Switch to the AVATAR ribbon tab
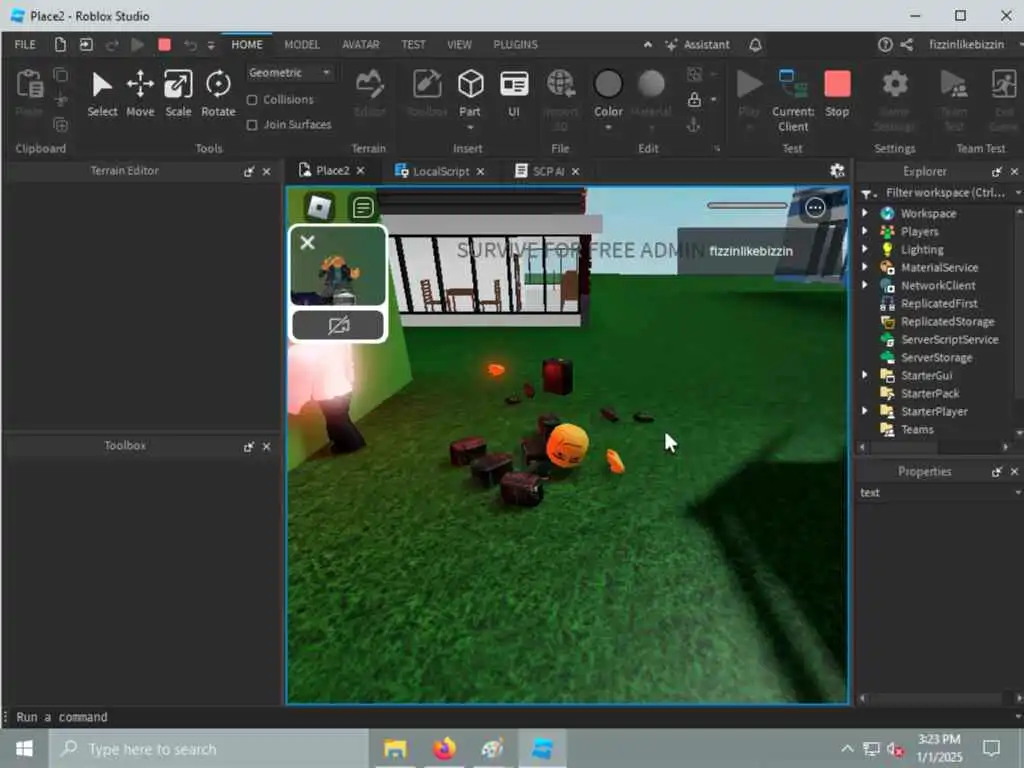Viewport: 1024px width, 768px height. tap(360, 44)
